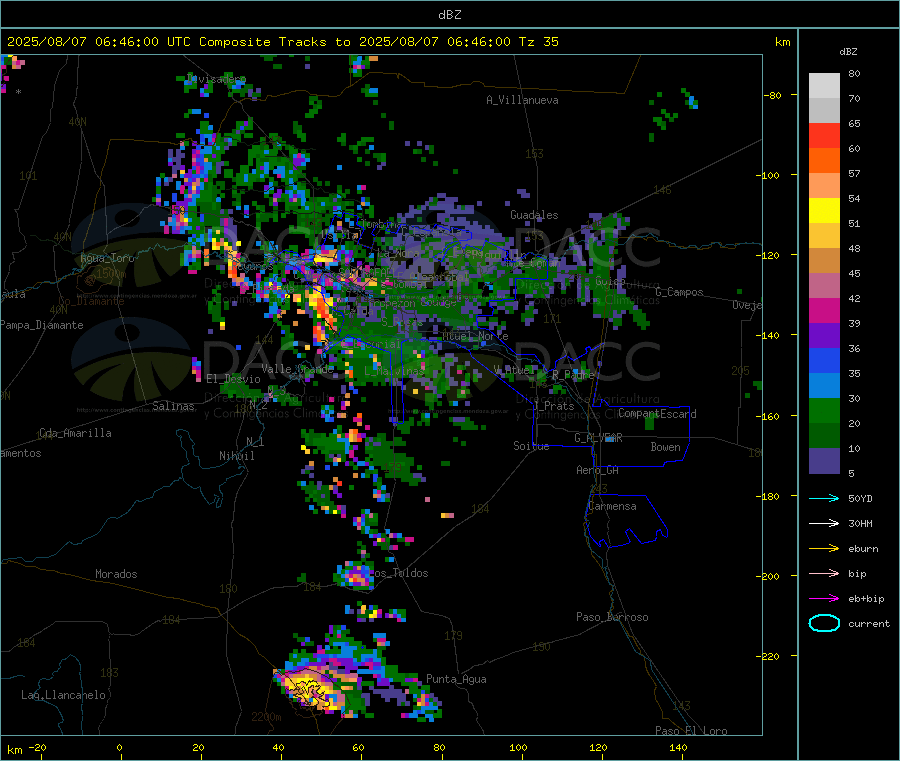Click the '-220' y-axis tick label

click(770, 657)
